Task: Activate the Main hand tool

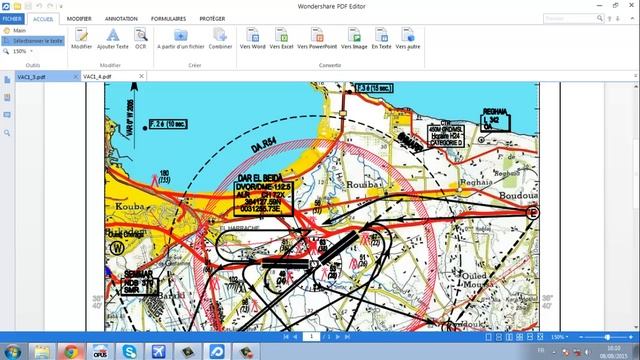Action: coord(15,31)
